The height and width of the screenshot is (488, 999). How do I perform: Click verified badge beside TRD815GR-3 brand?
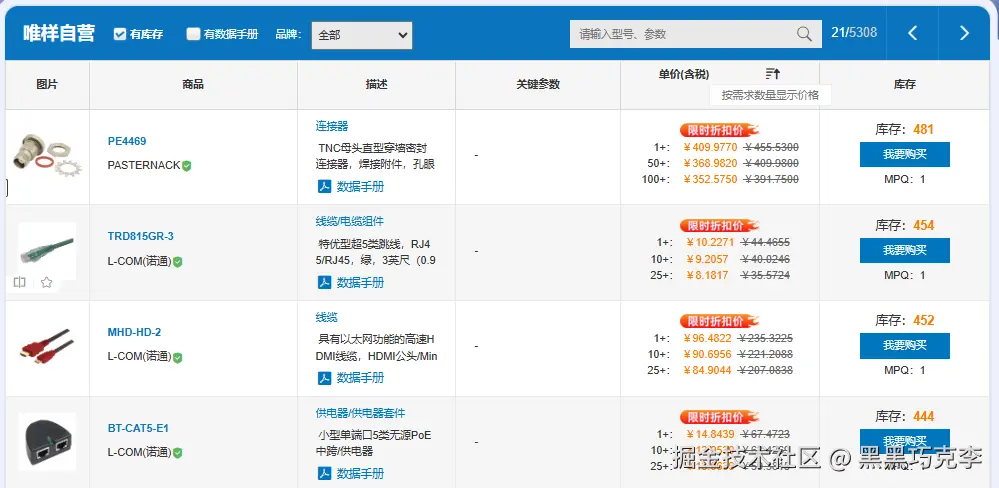click(178, 262)
